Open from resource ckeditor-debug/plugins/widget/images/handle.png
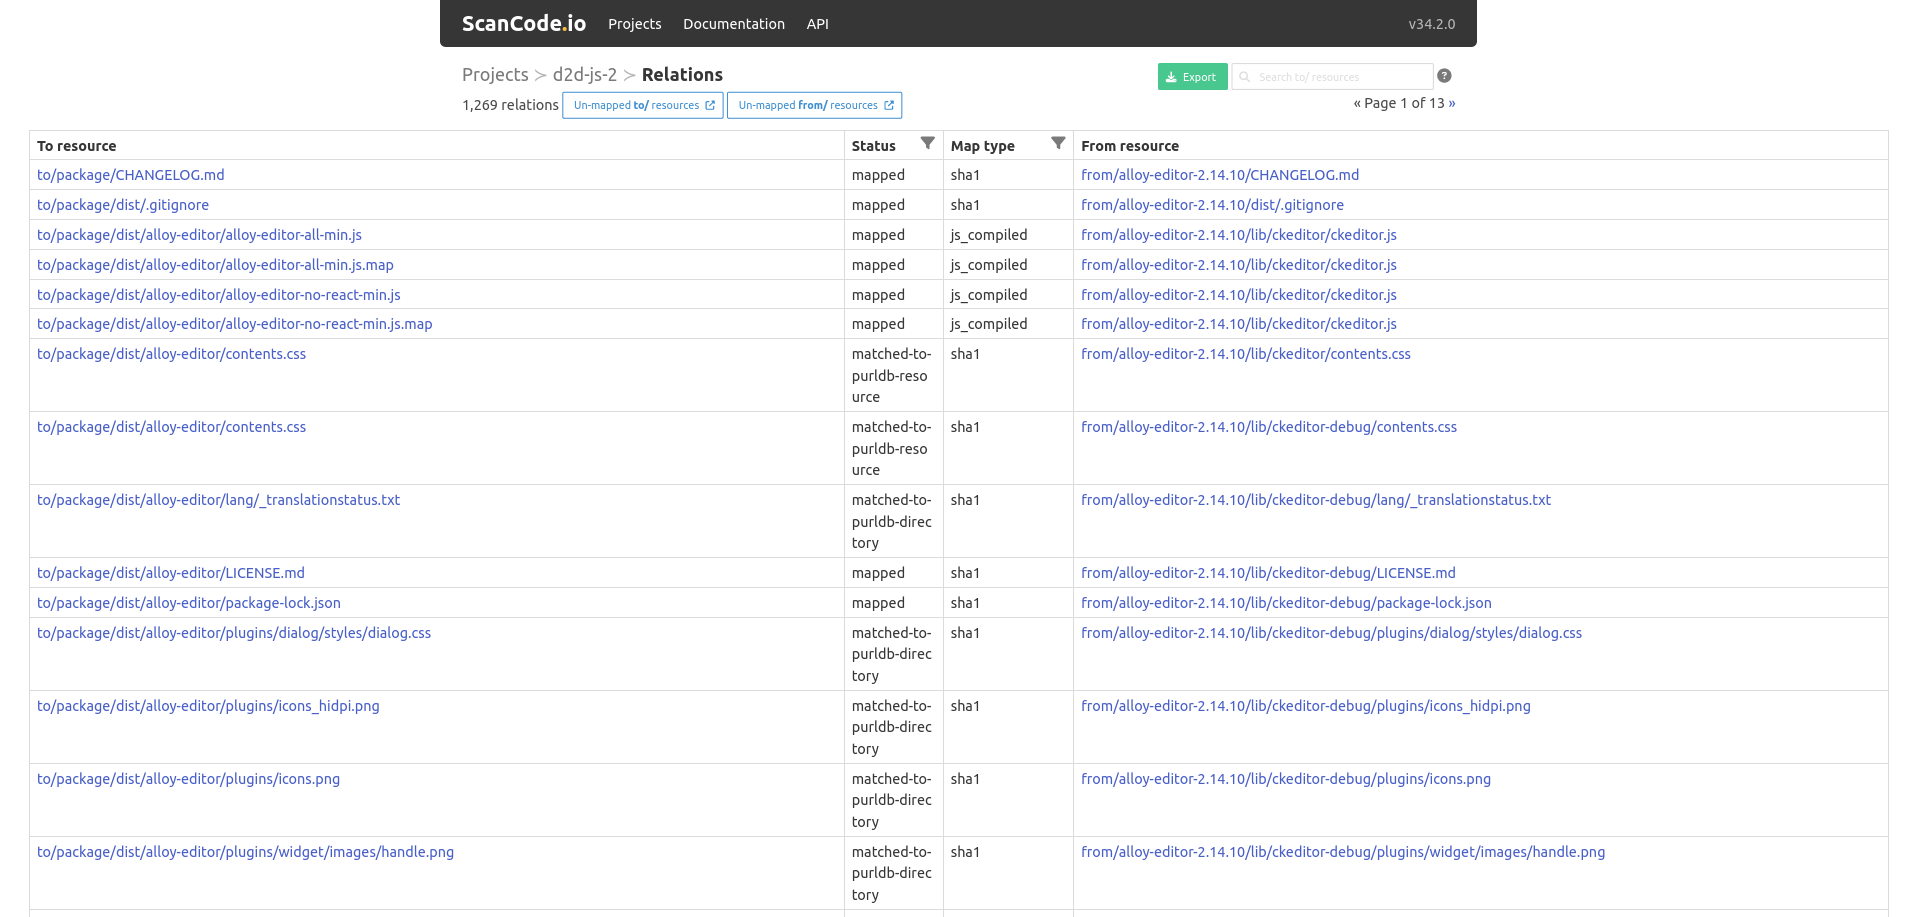Image resolution: width=1908 pixels, height=917 pixels. (x=1343, y=852)
